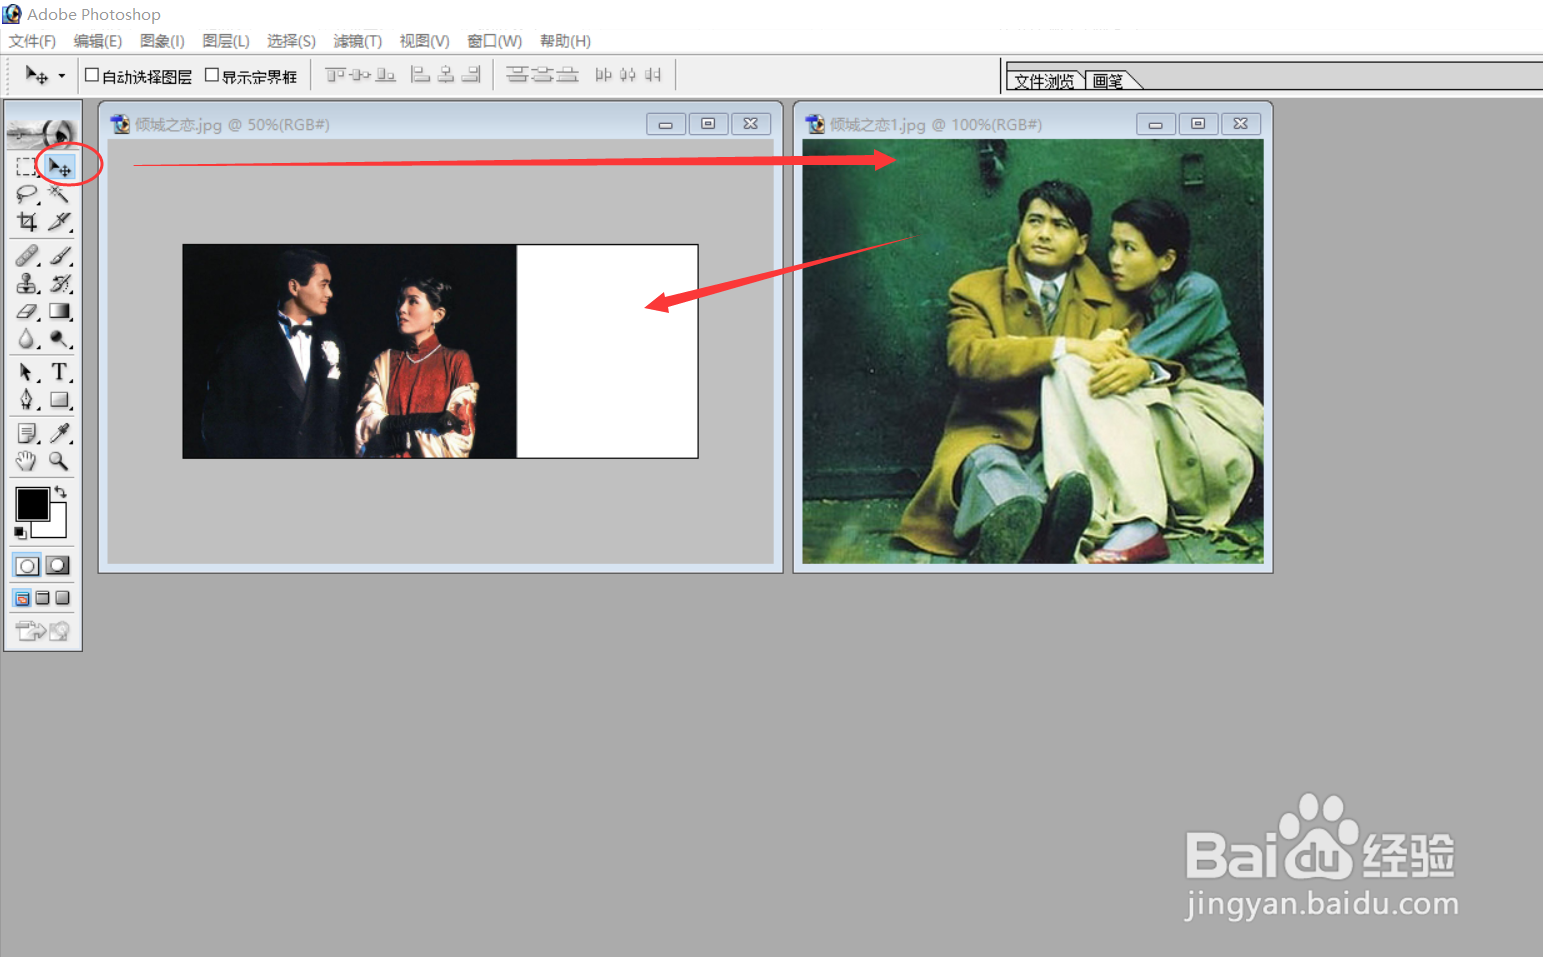Switch to the 文件浏览 tab
1543x957 pixels.
(1044, 81)
